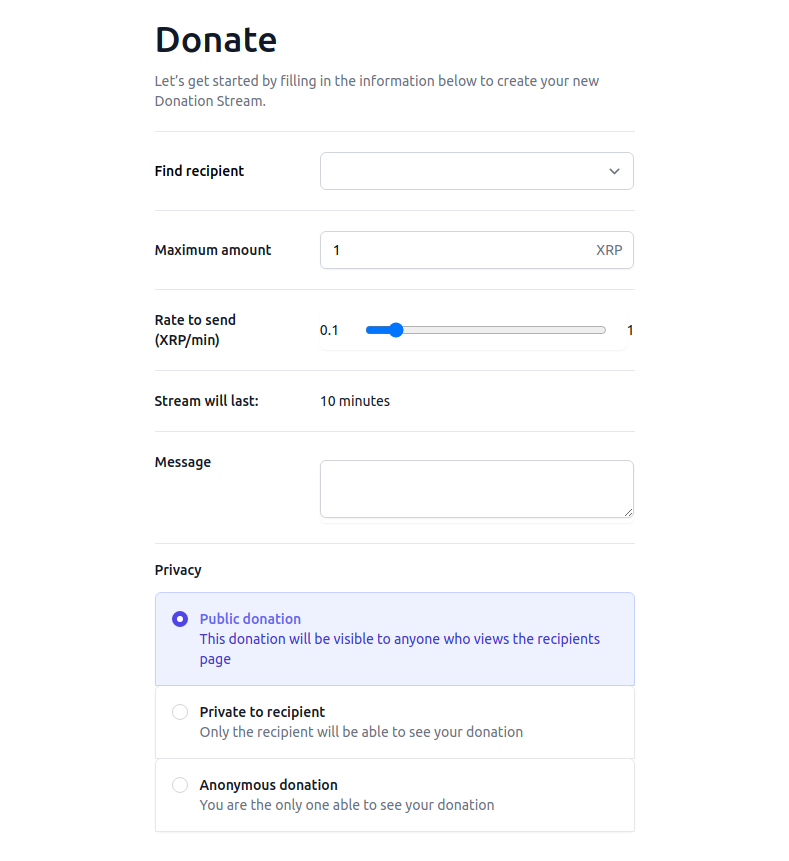Click the Maximum amount input field

[455, 250]
